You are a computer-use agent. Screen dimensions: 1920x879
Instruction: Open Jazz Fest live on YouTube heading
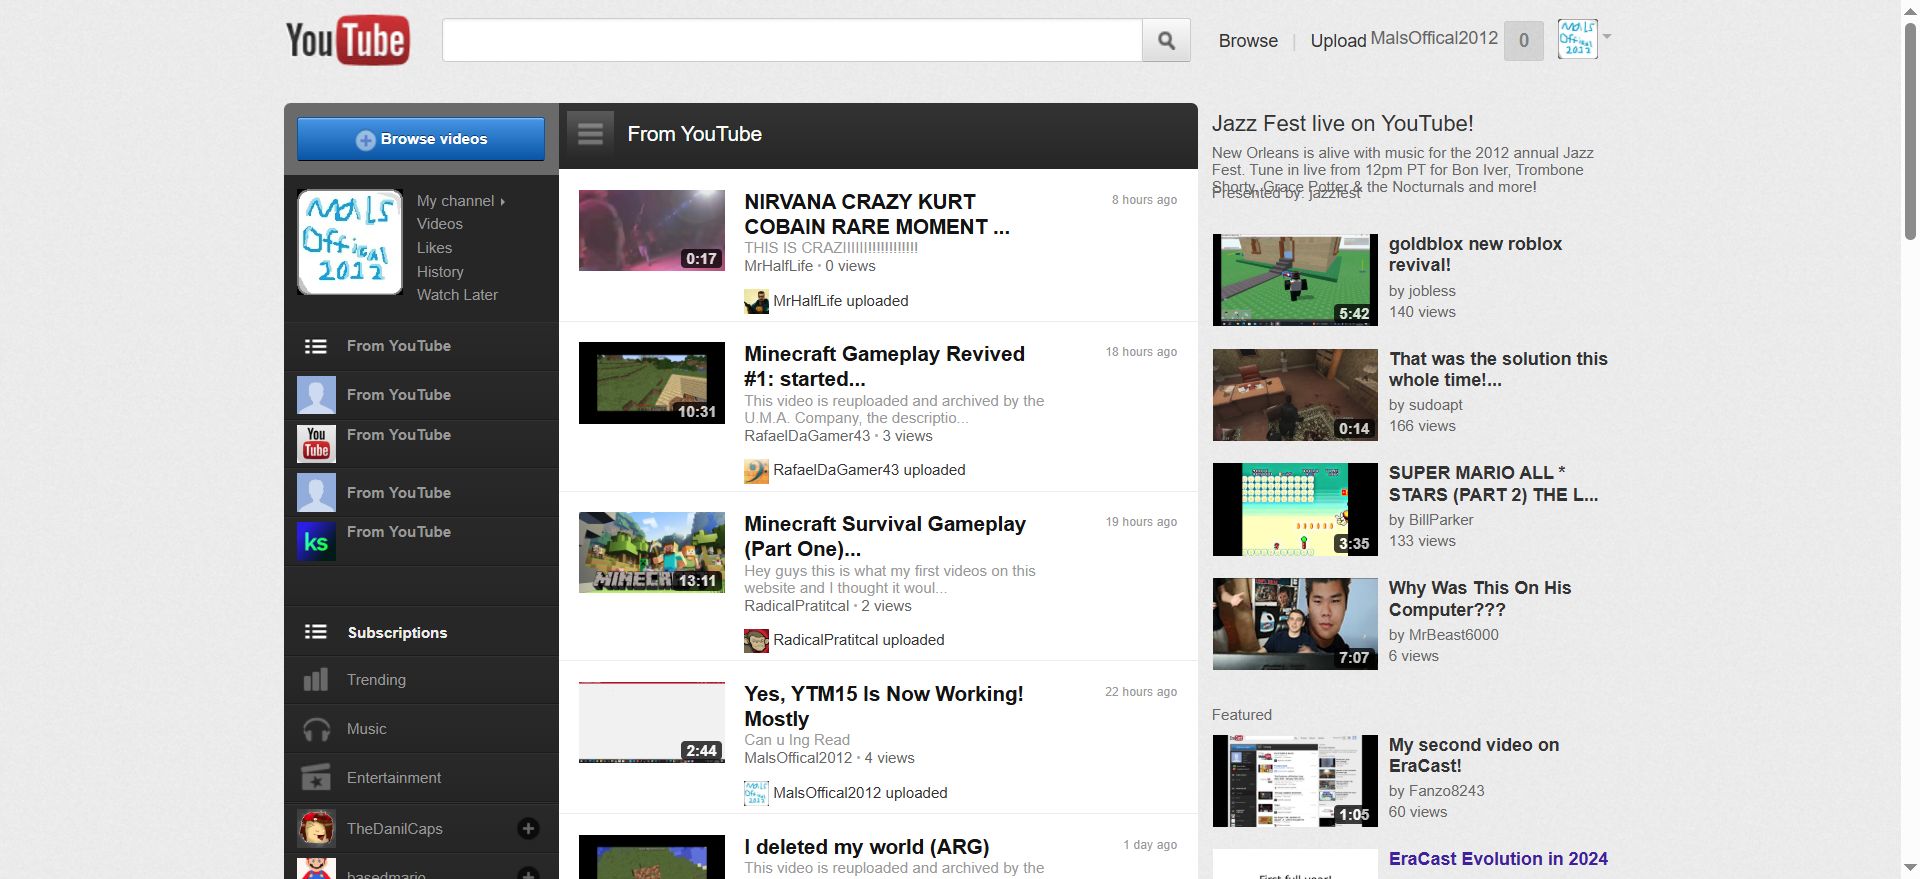[1342, 123]
